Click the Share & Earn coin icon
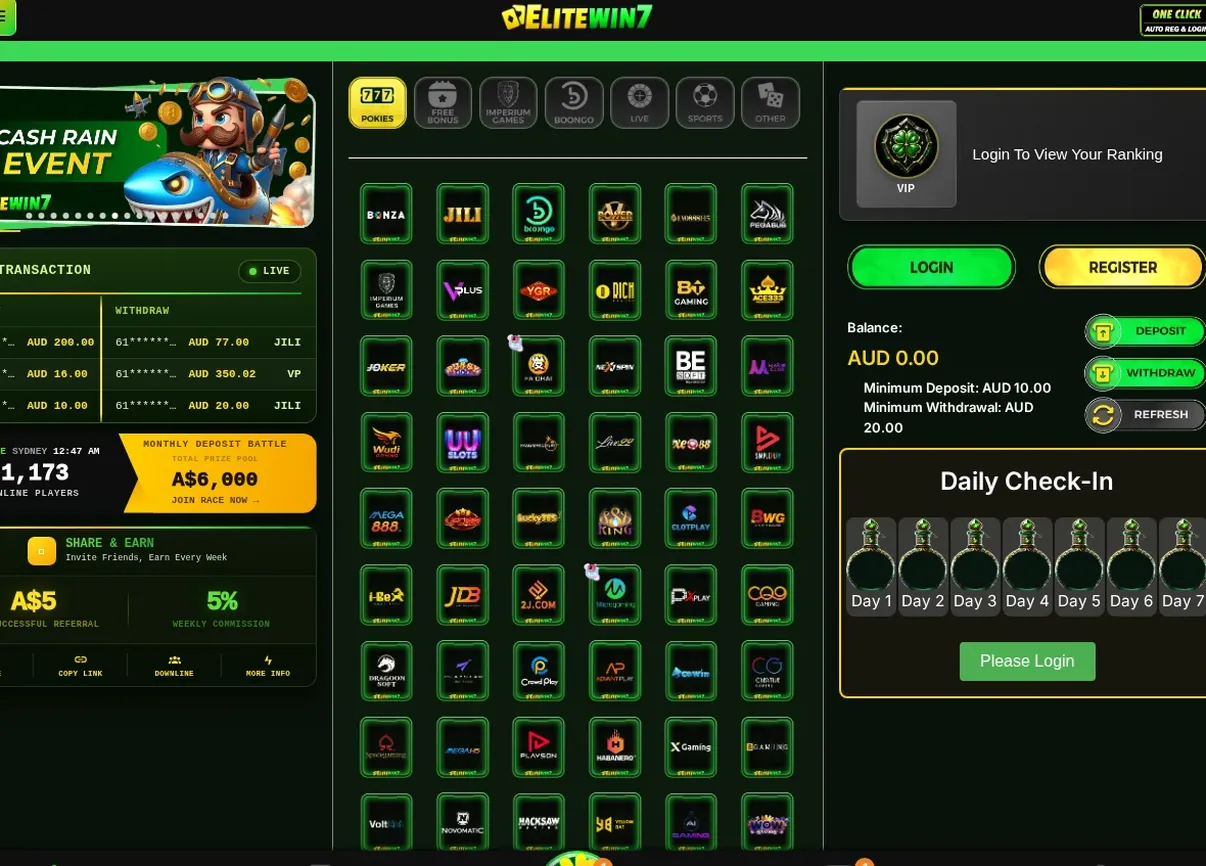The image size is (1206, 866). (42, 551)
